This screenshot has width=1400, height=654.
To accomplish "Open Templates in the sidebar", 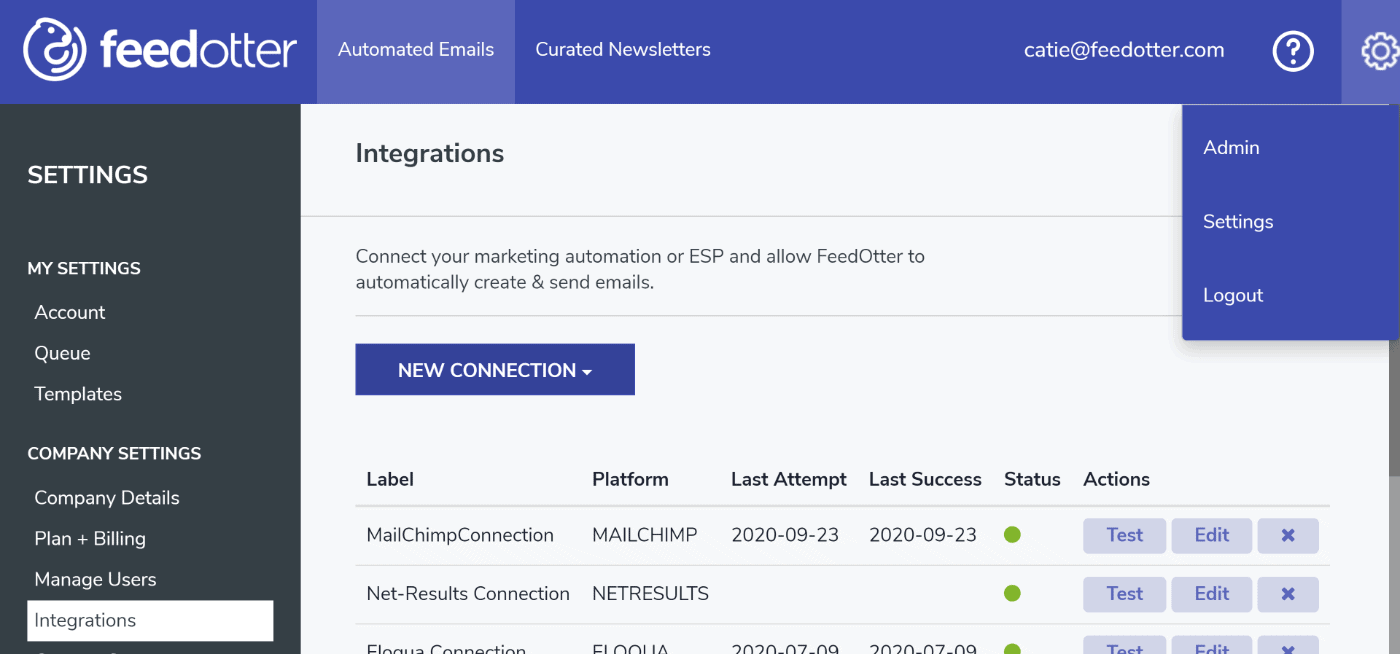I will point(78,395).
